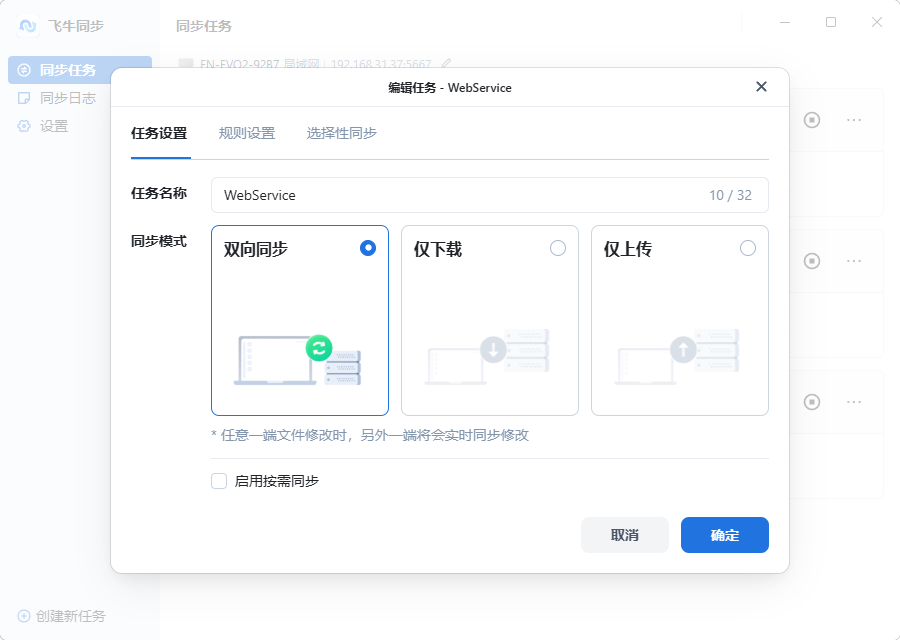Click the stop icon on the first background task
This screenshot has height=640, width=900.
click(x=812, y=120)
